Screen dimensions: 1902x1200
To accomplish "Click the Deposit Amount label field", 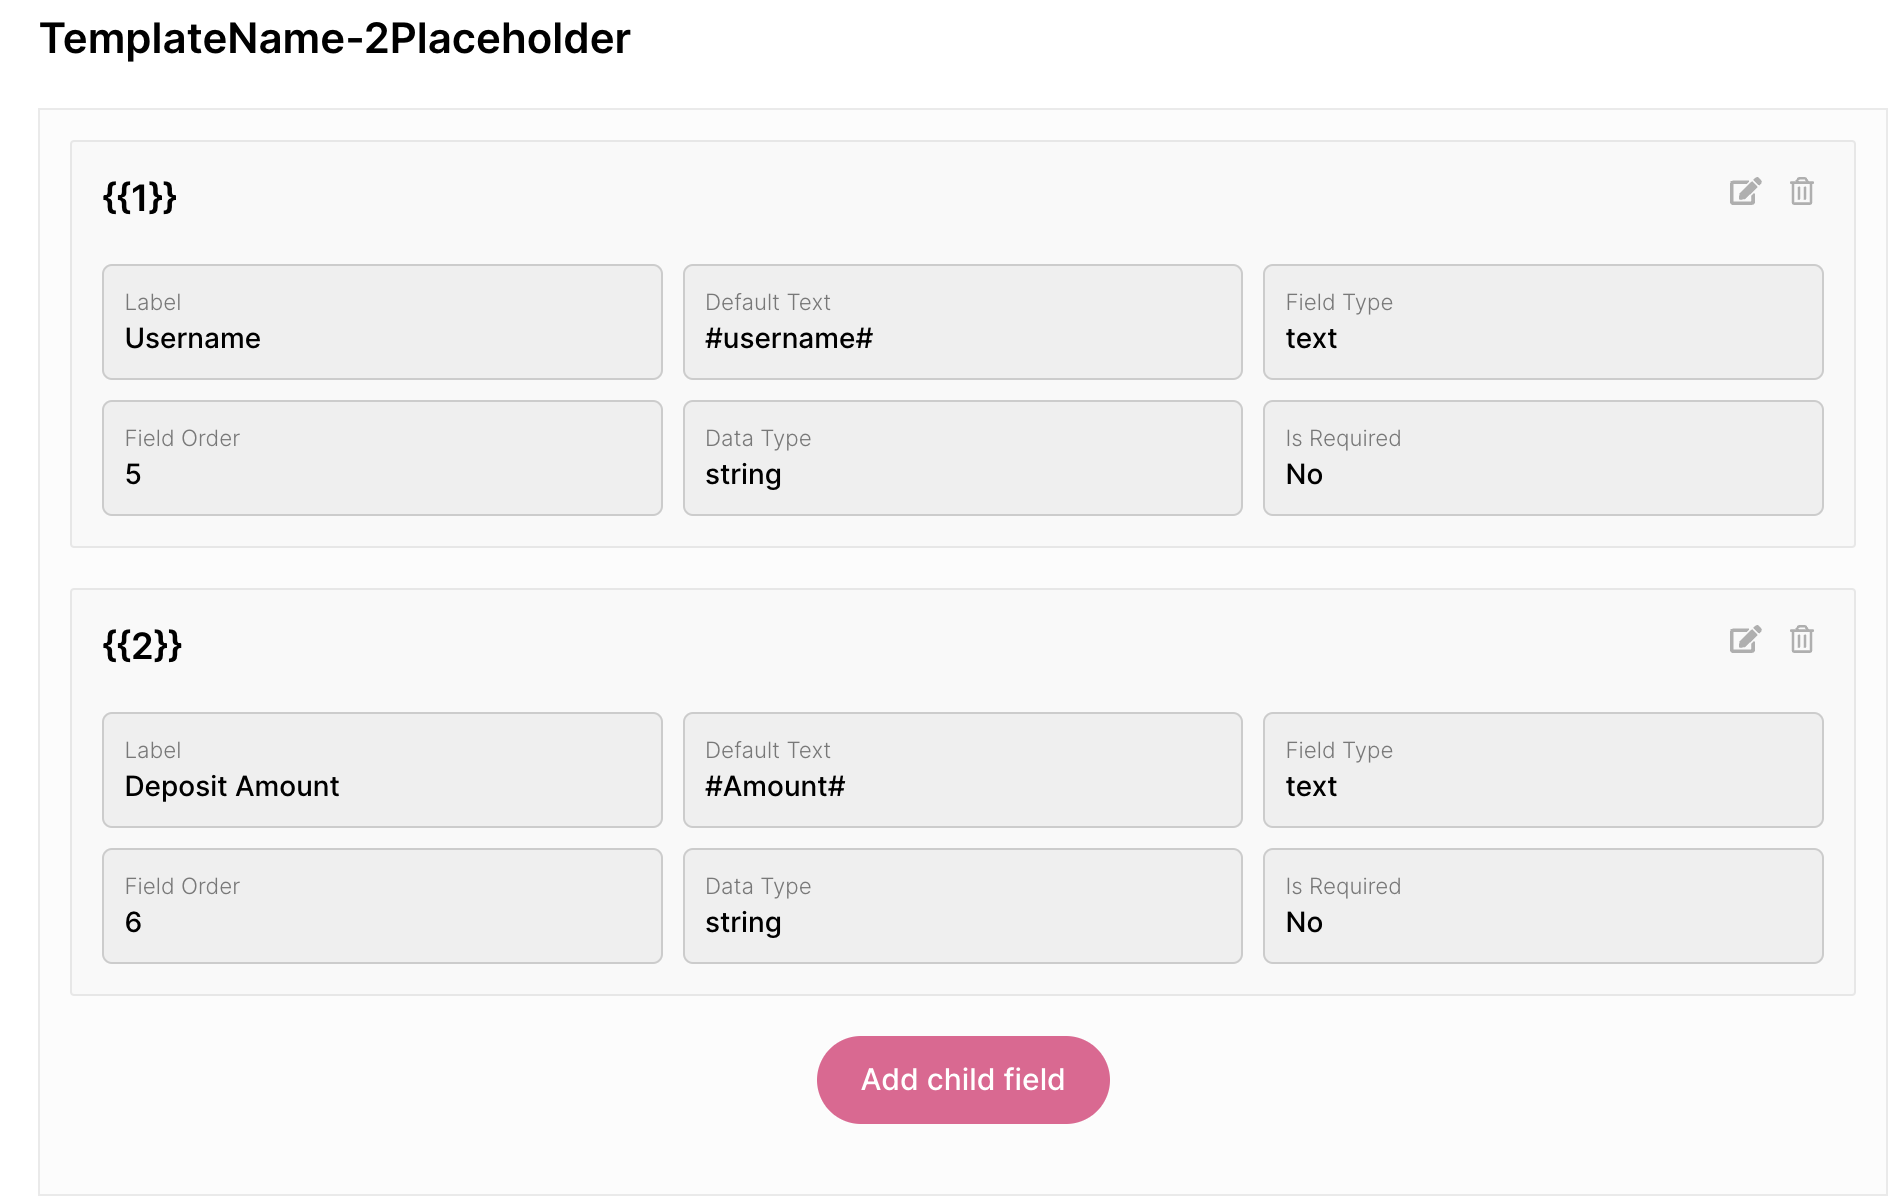I will [x=382, y=770].
